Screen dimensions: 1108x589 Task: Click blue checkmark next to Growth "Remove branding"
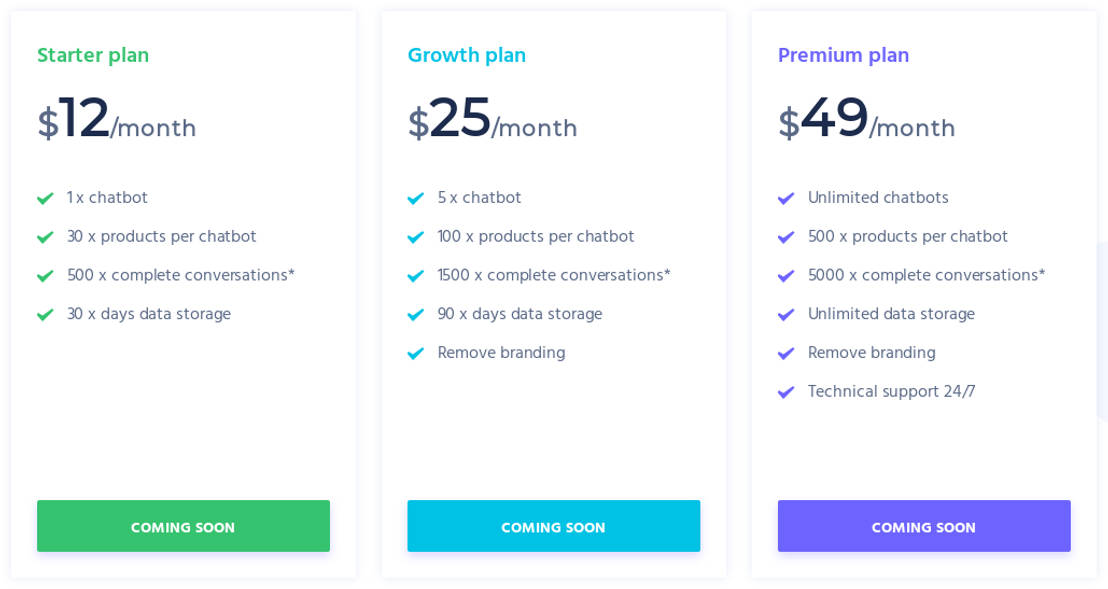[416, 354]
